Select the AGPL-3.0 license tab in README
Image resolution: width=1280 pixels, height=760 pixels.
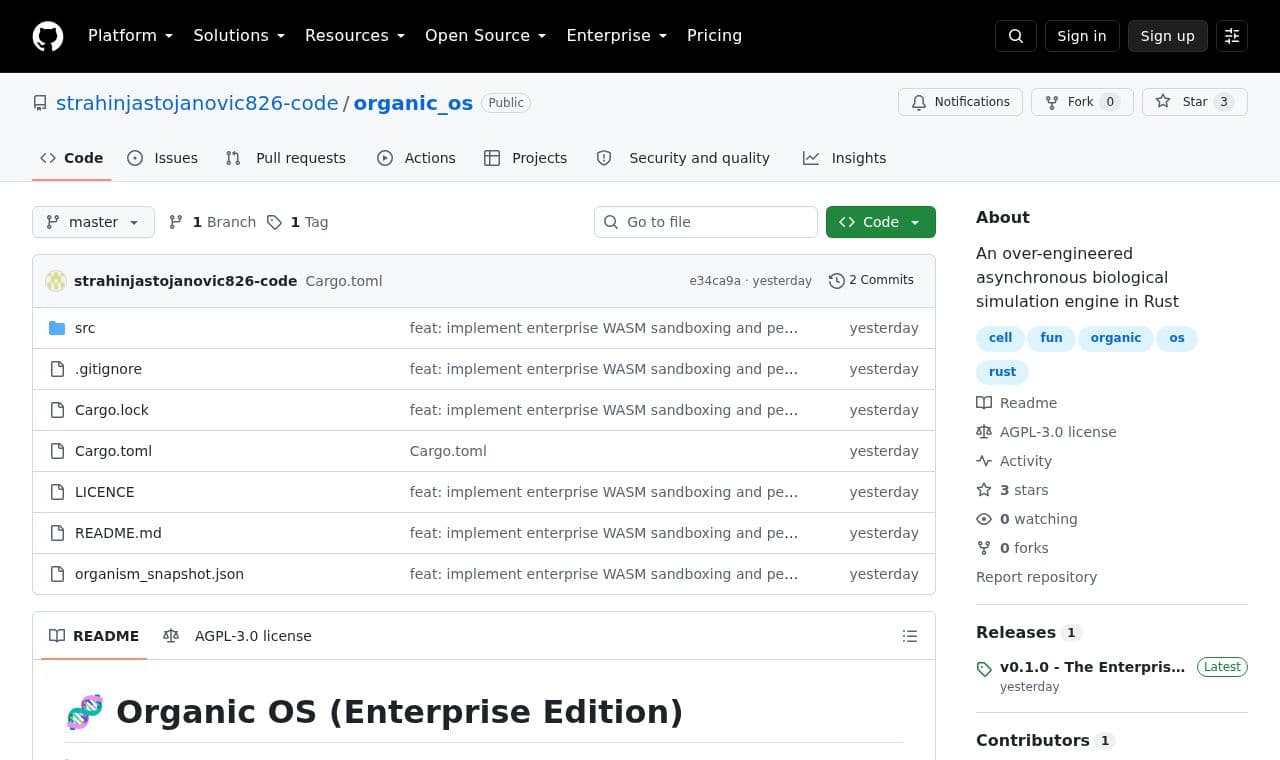coord(238,636)
